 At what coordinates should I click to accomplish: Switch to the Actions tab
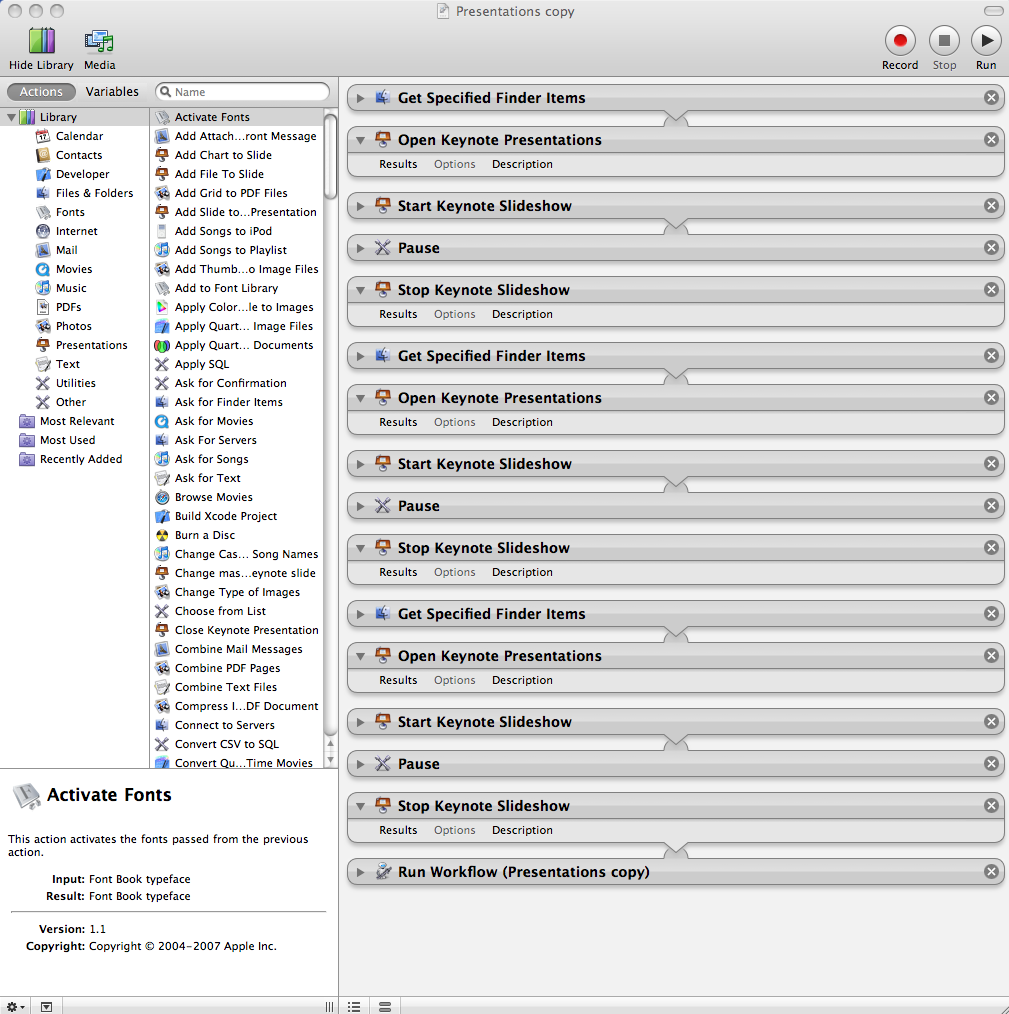42,92
